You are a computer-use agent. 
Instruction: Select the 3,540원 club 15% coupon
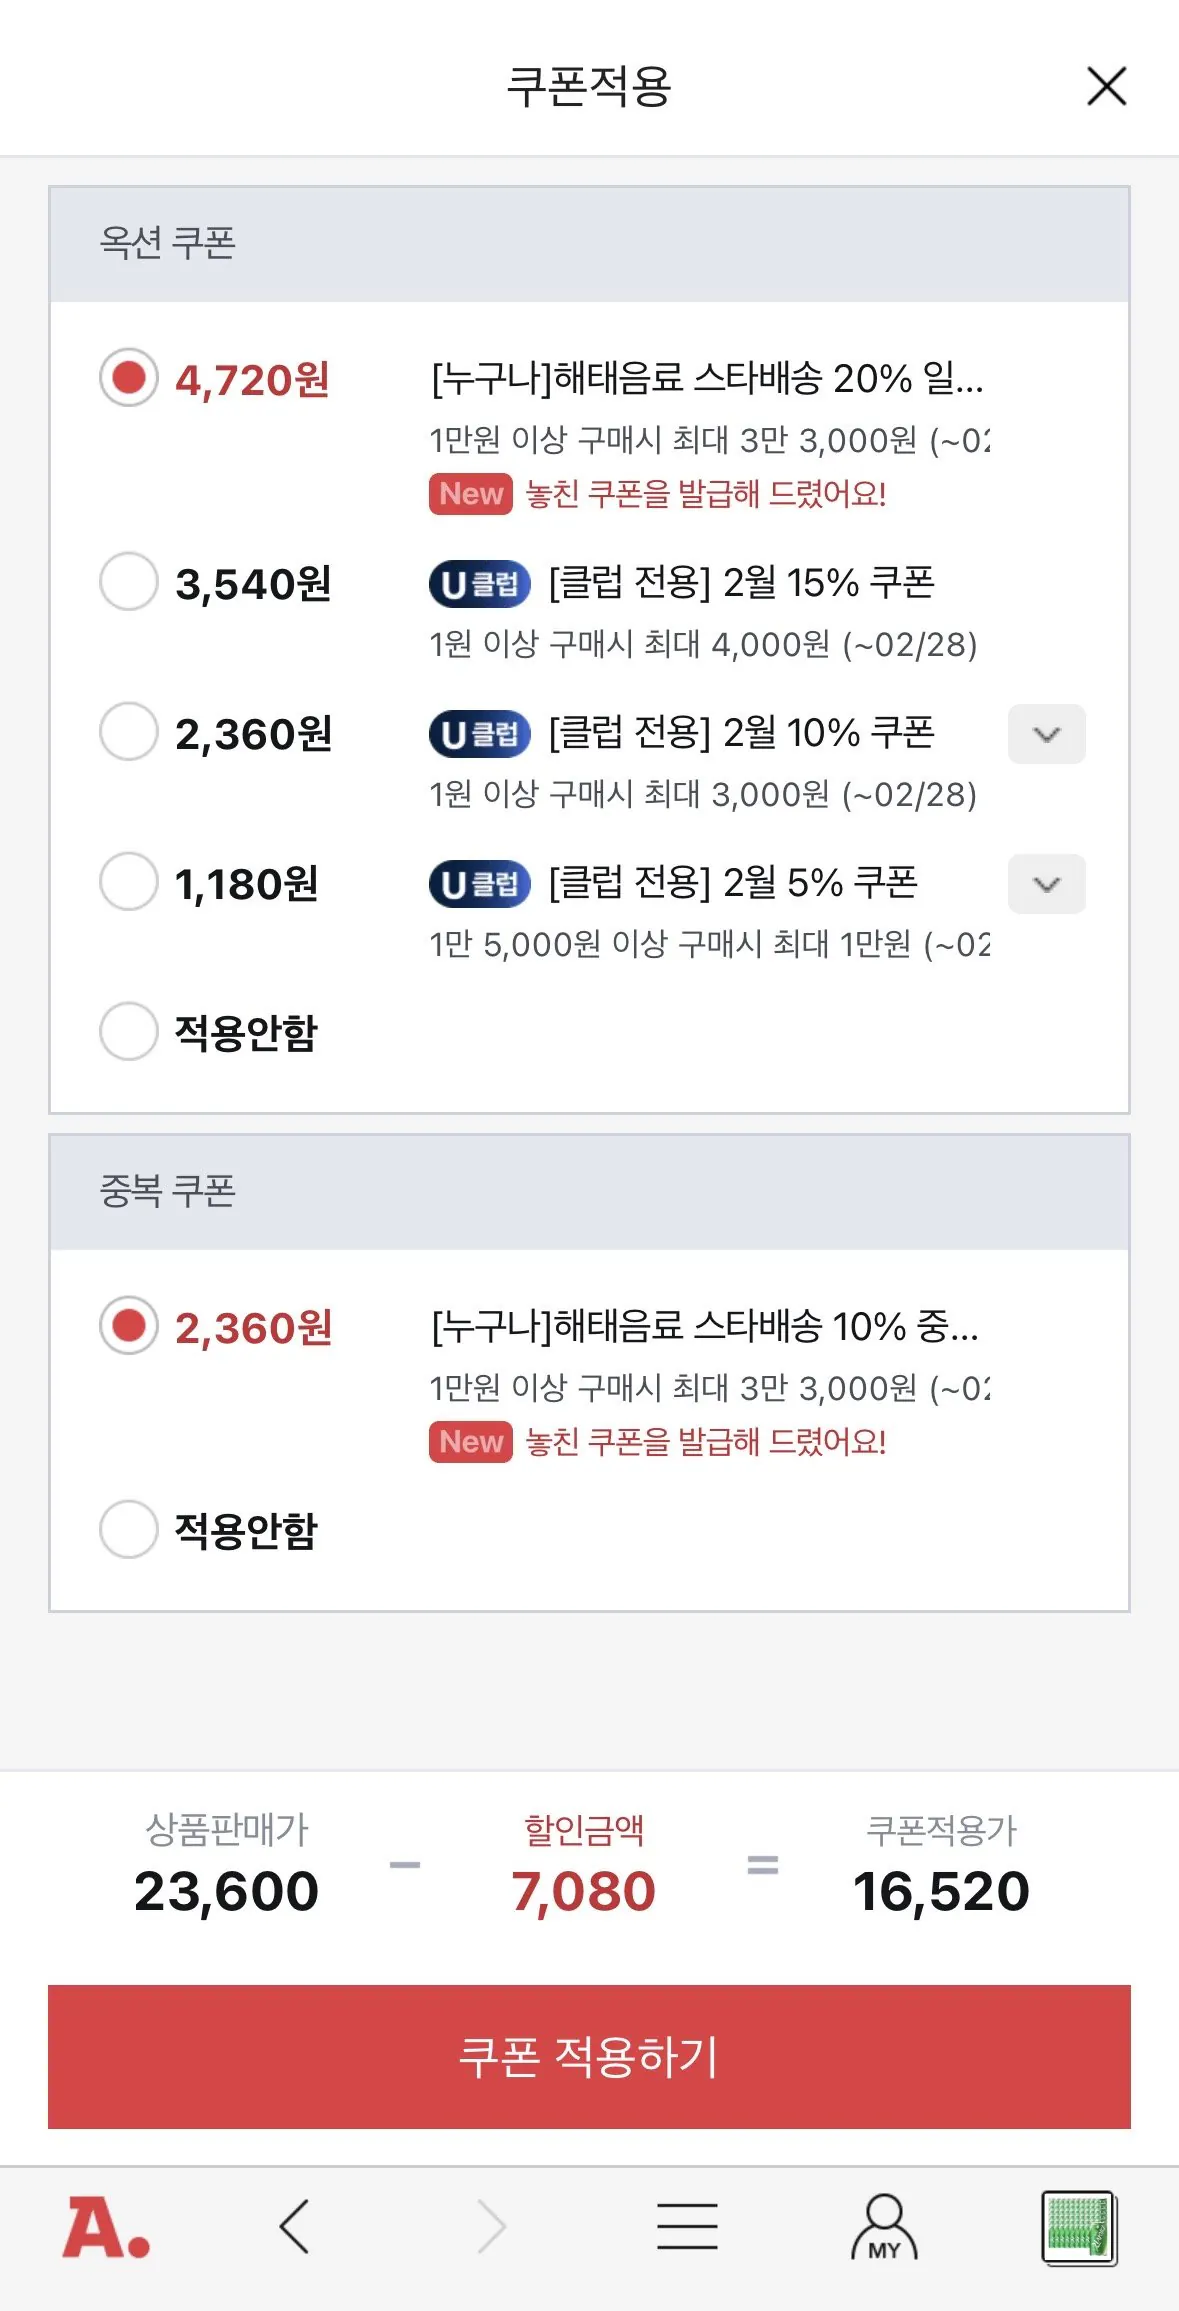tap(129, 581)
